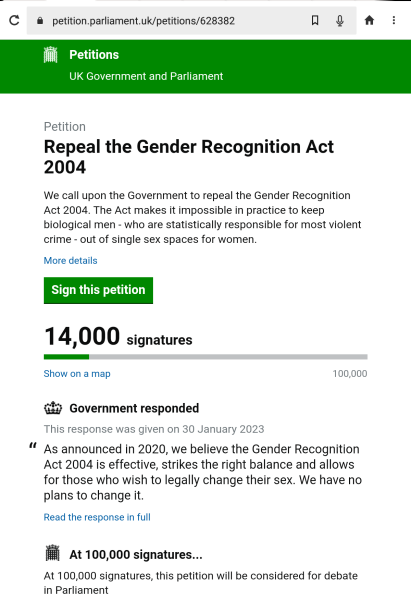Open the Petitions home link in header
This screenshot has height=600, width=411.
point(94,55)
